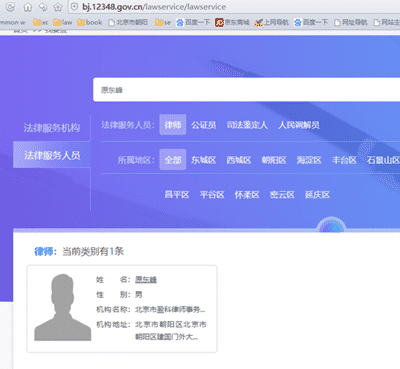400x369 pixels.
Task: Filter by district 平谷区
Action: (x=212, y=195)
